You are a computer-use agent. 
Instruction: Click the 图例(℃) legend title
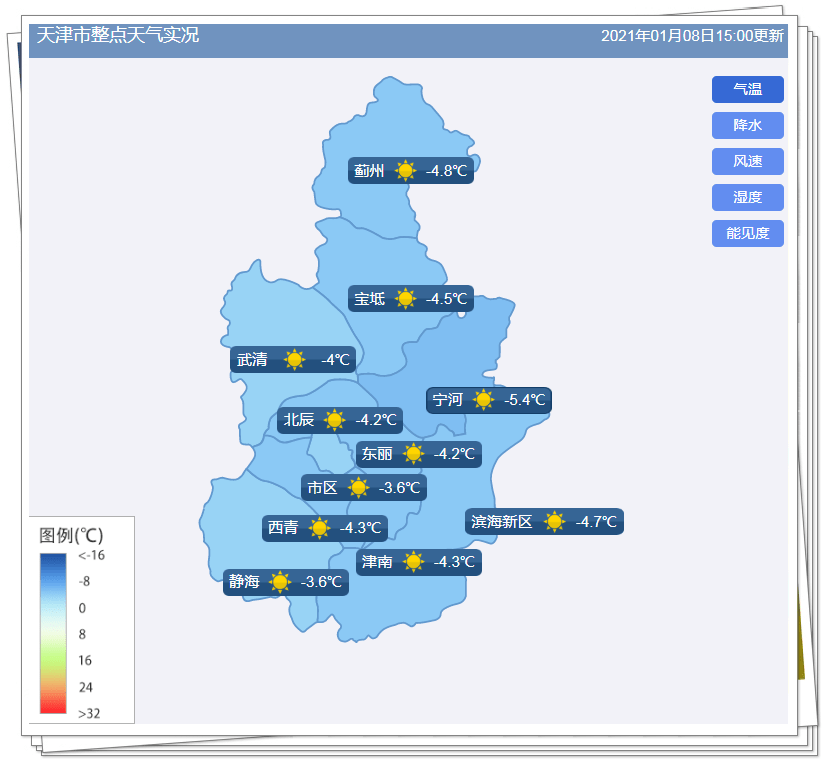click(71, 535)
